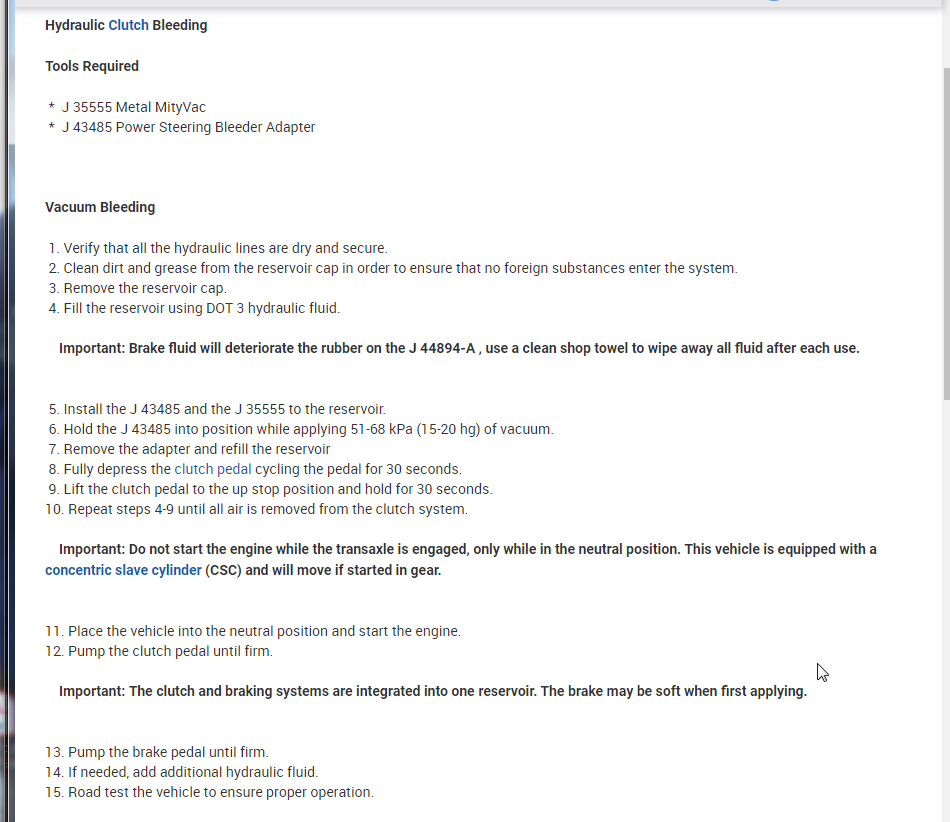Click the Important note about not starting the engine
This screenshot has height=822, width=950.
click(x=467, y=549)
